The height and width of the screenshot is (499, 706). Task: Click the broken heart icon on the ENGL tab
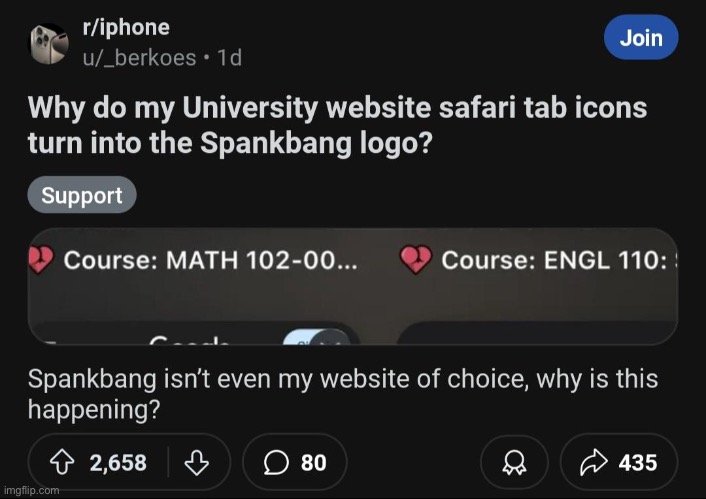click(414, 260)
